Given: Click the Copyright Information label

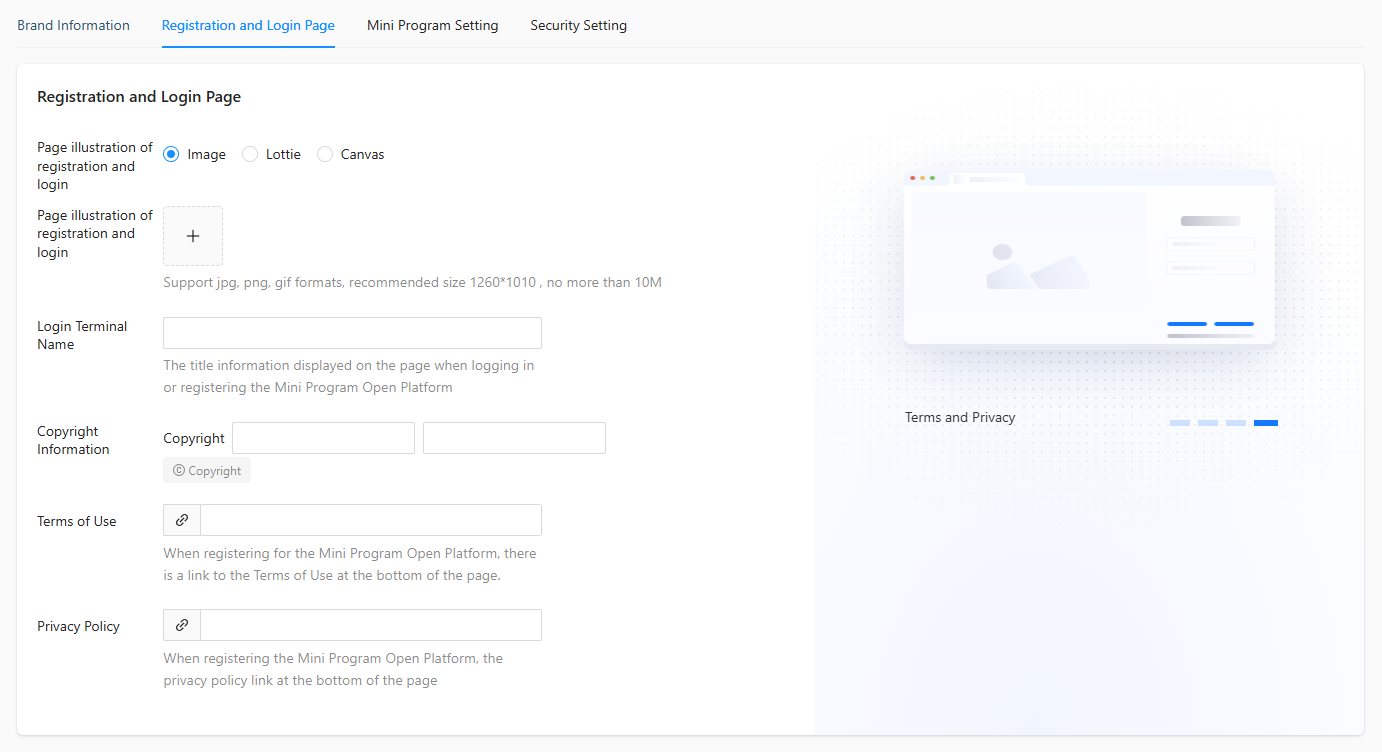Looking at the screenshot, I should [73, 440].
